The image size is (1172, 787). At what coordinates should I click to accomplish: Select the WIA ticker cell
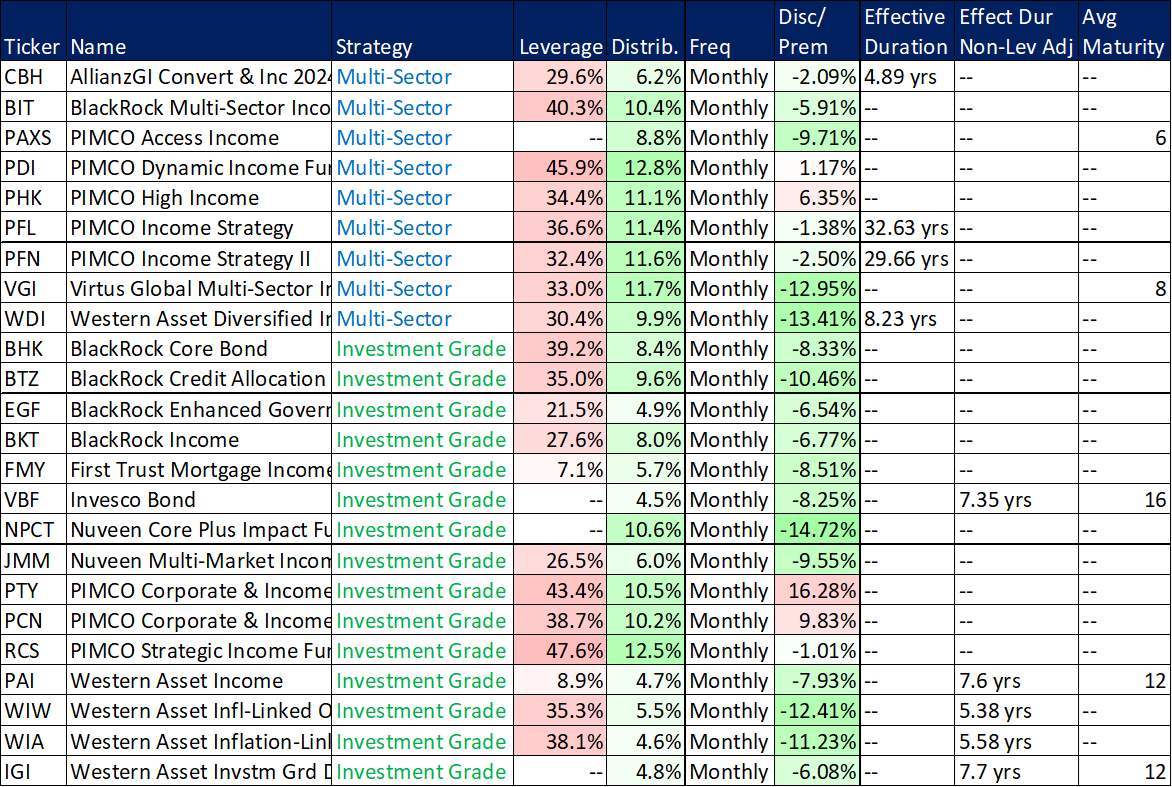[x=33, y=741]
